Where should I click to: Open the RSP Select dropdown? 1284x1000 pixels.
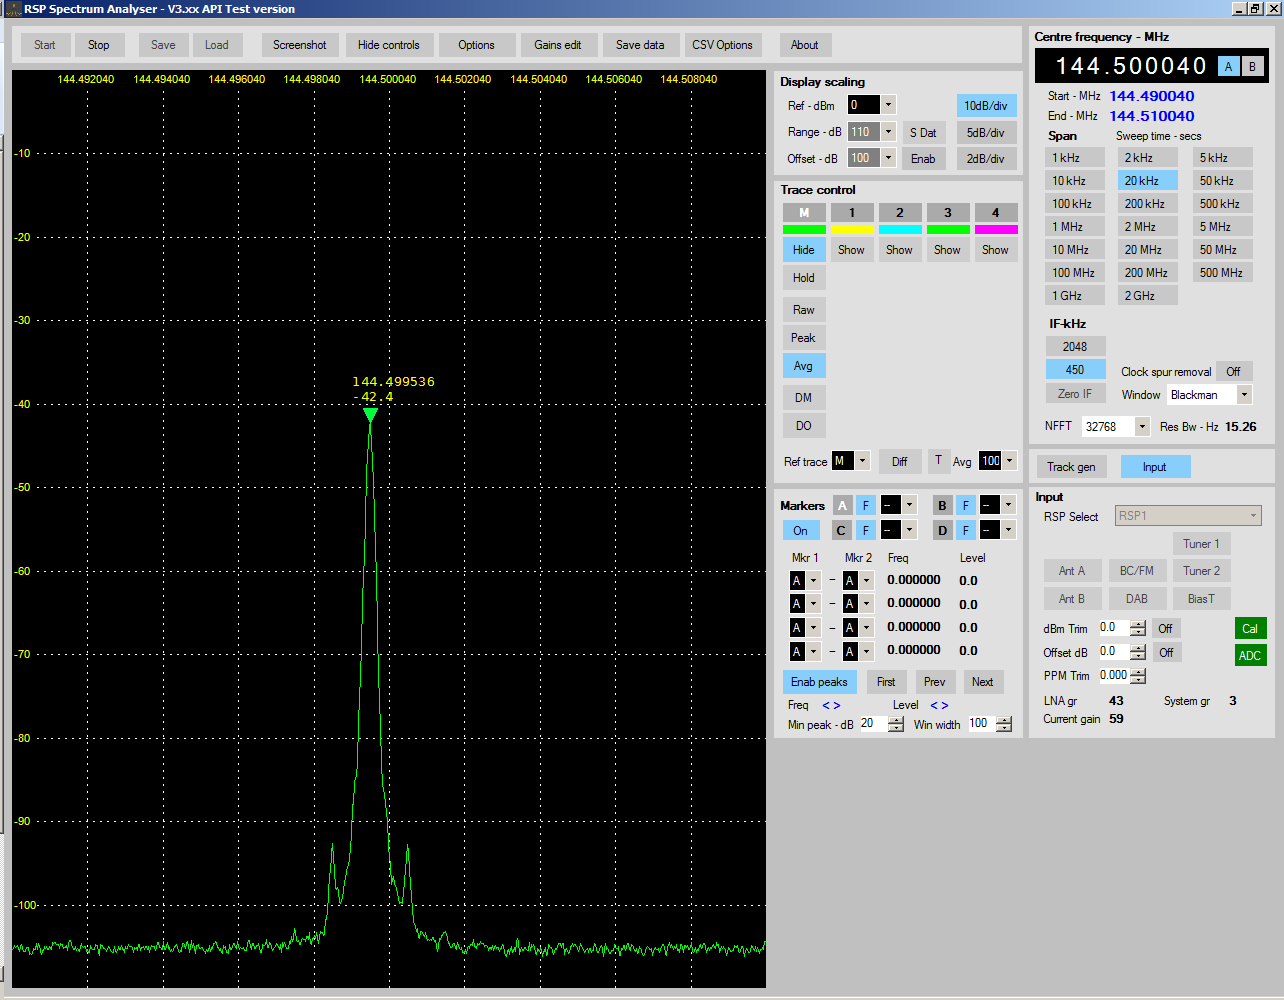tap(1188, 516)
